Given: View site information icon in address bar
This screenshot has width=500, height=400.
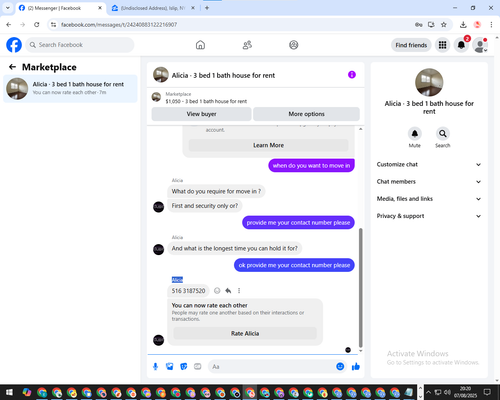Looking at the screenshot, I should click(54, 25).
